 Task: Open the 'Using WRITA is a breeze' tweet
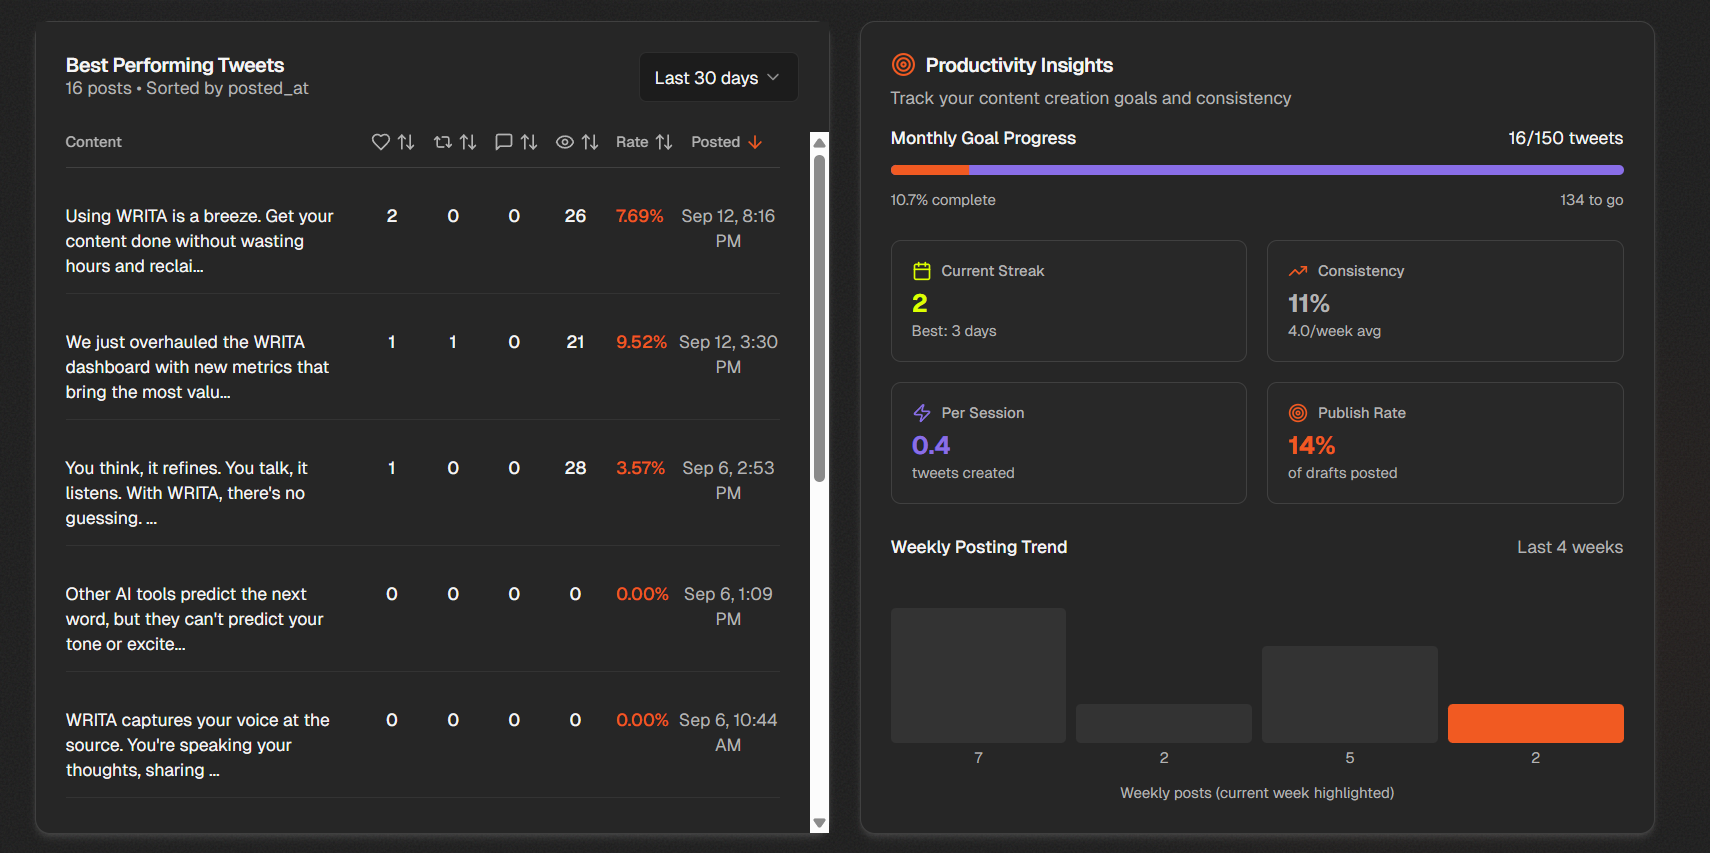coord(200,241)
